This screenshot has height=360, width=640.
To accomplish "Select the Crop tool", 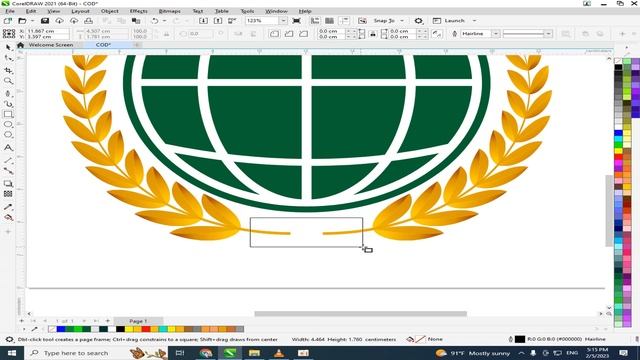I will point(8,70).
